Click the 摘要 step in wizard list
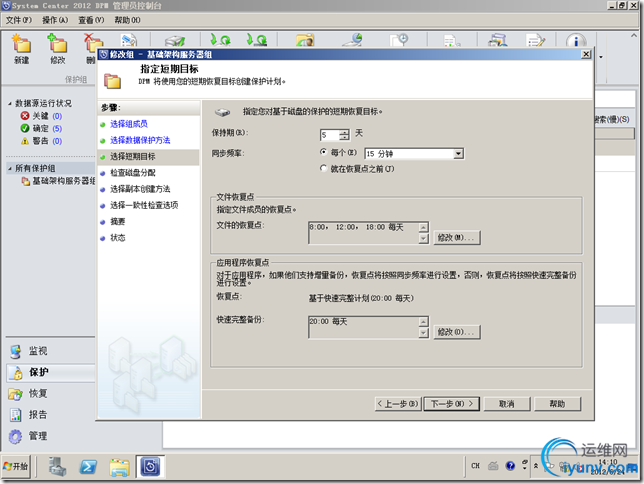 click(117, 221)
